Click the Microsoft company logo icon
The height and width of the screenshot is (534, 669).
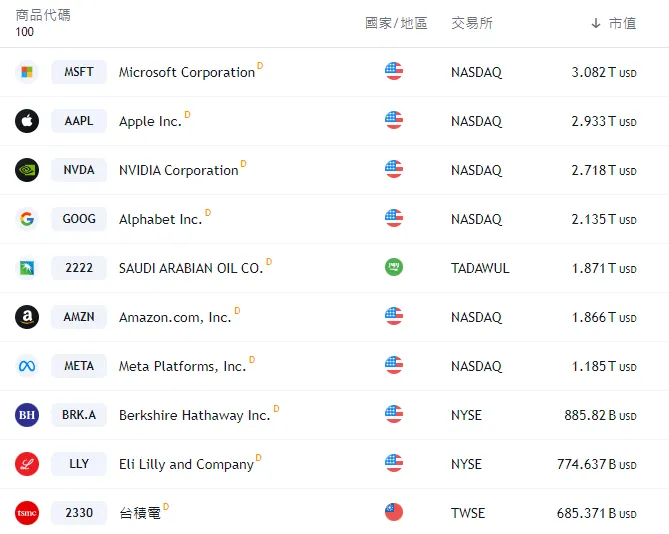[27, 72]
